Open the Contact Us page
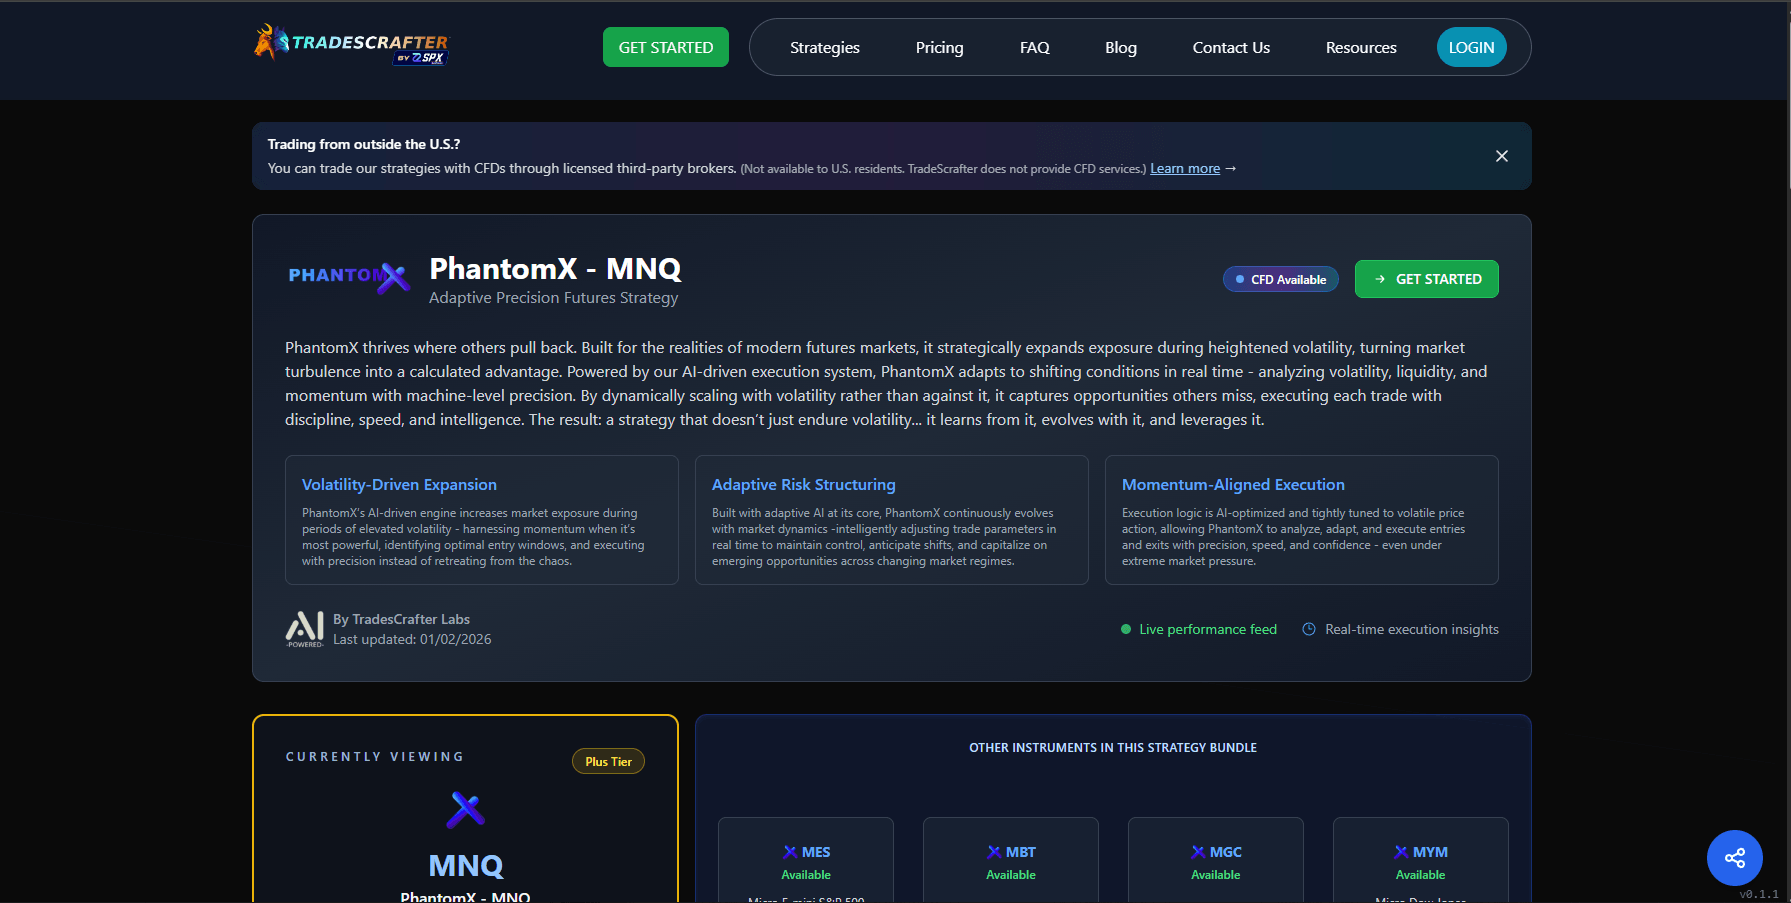 [x=1231, y=47]
